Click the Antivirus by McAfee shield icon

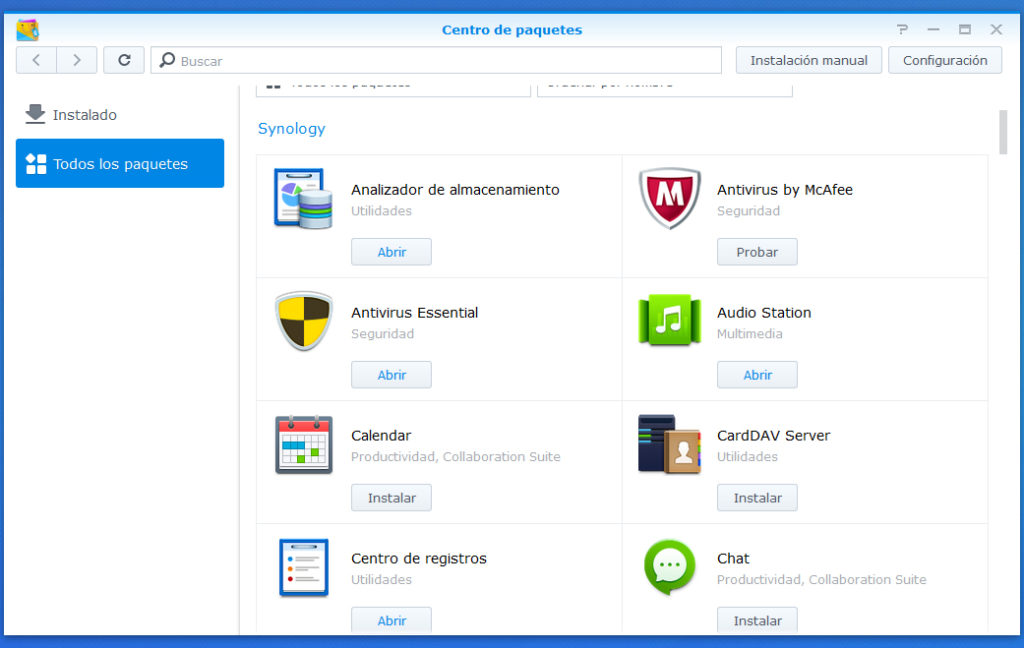[x=669, y=199]
